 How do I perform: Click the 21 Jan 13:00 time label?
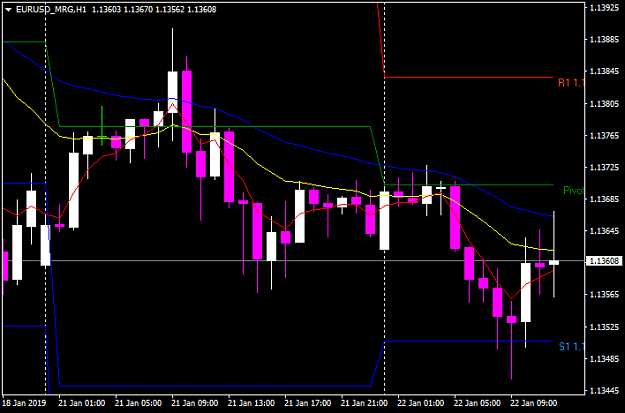coord(251,403)
